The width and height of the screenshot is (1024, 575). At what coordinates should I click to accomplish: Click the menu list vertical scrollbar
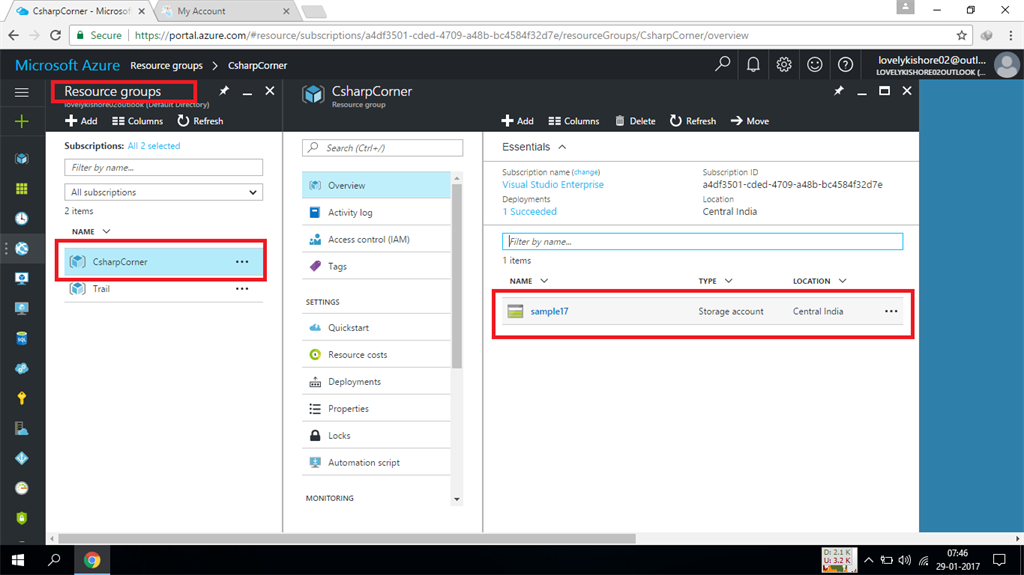(x=456, y=276)
